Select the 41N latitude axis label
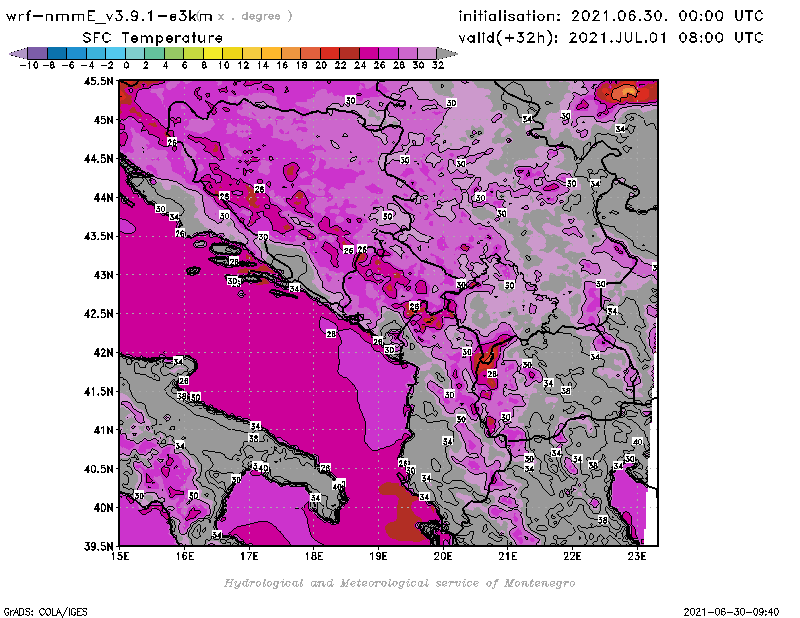Screen dimensions: 800x618 [x=103, y=430]
